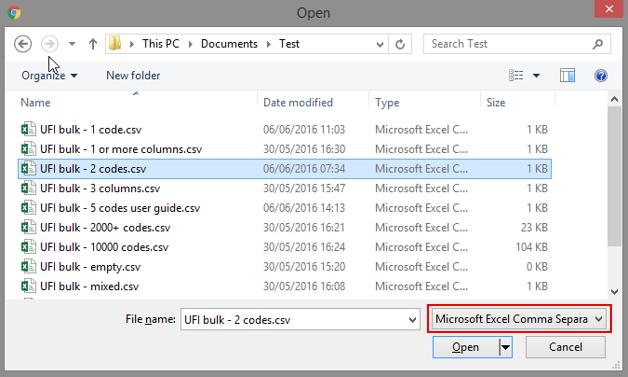Click the Open button
This screenshot has width=628, height=377.
tap(466, 347)
